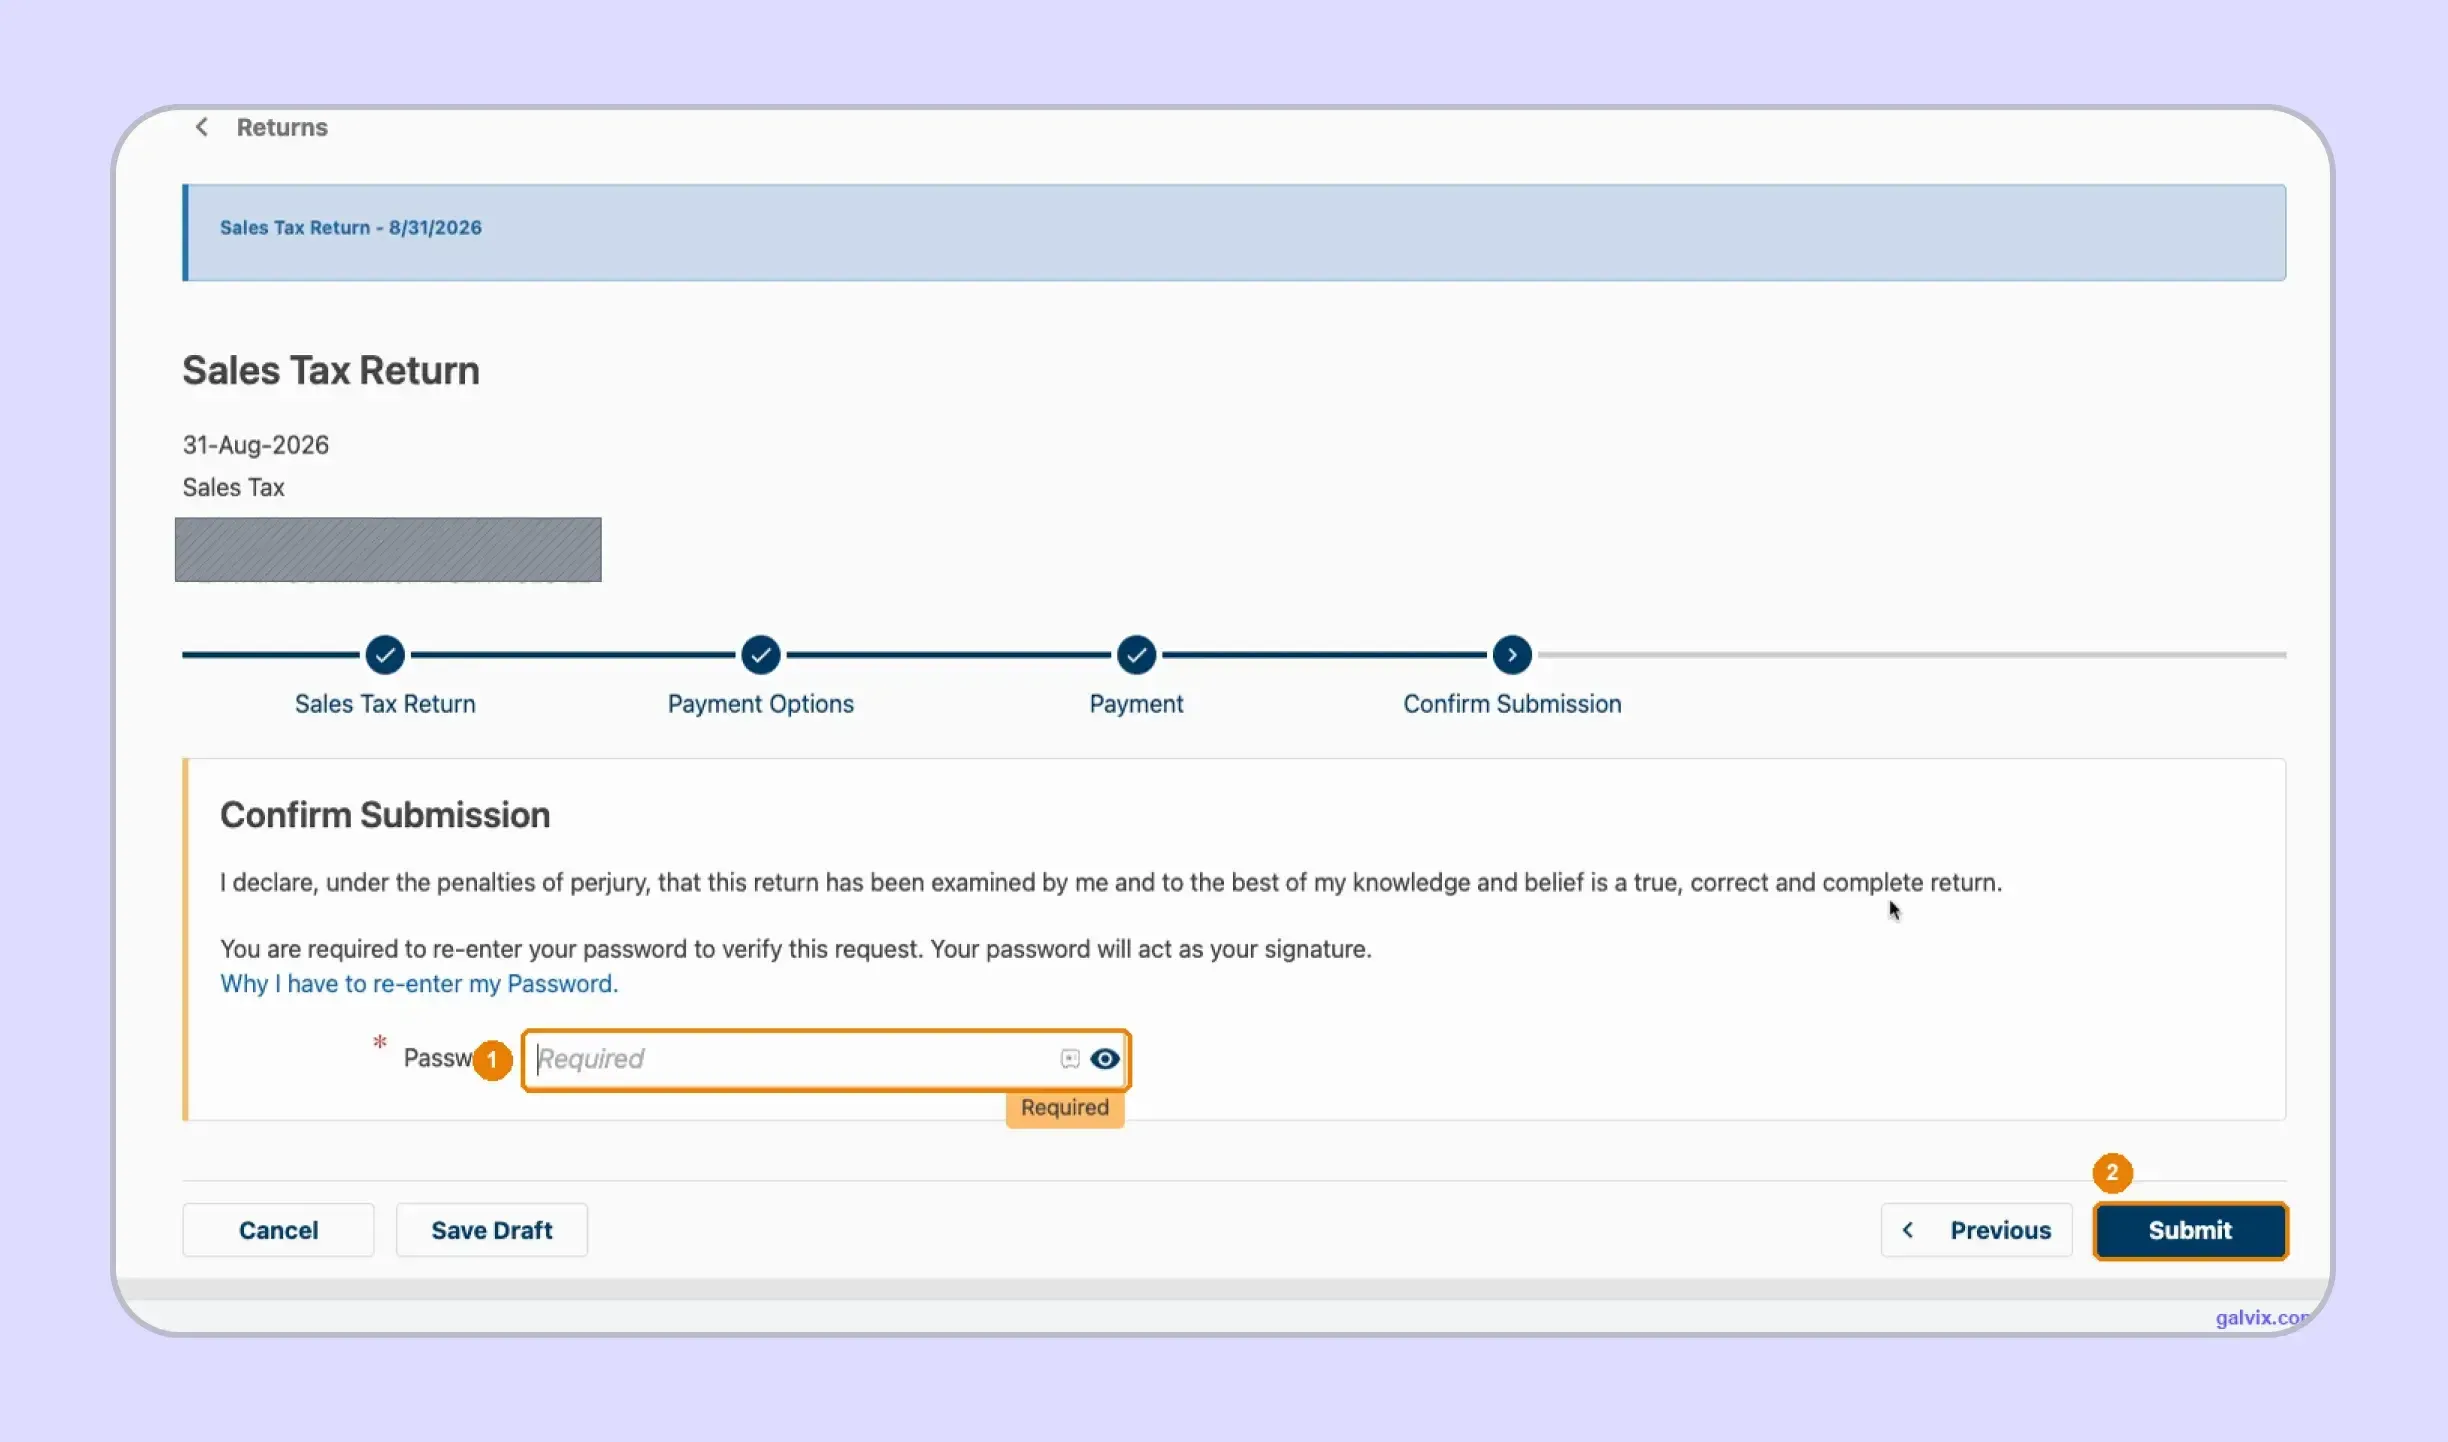Viewport: 2448px width, 1442px height.
Task: Click the red required asterisk by Password
Action: pos(380,1043)
